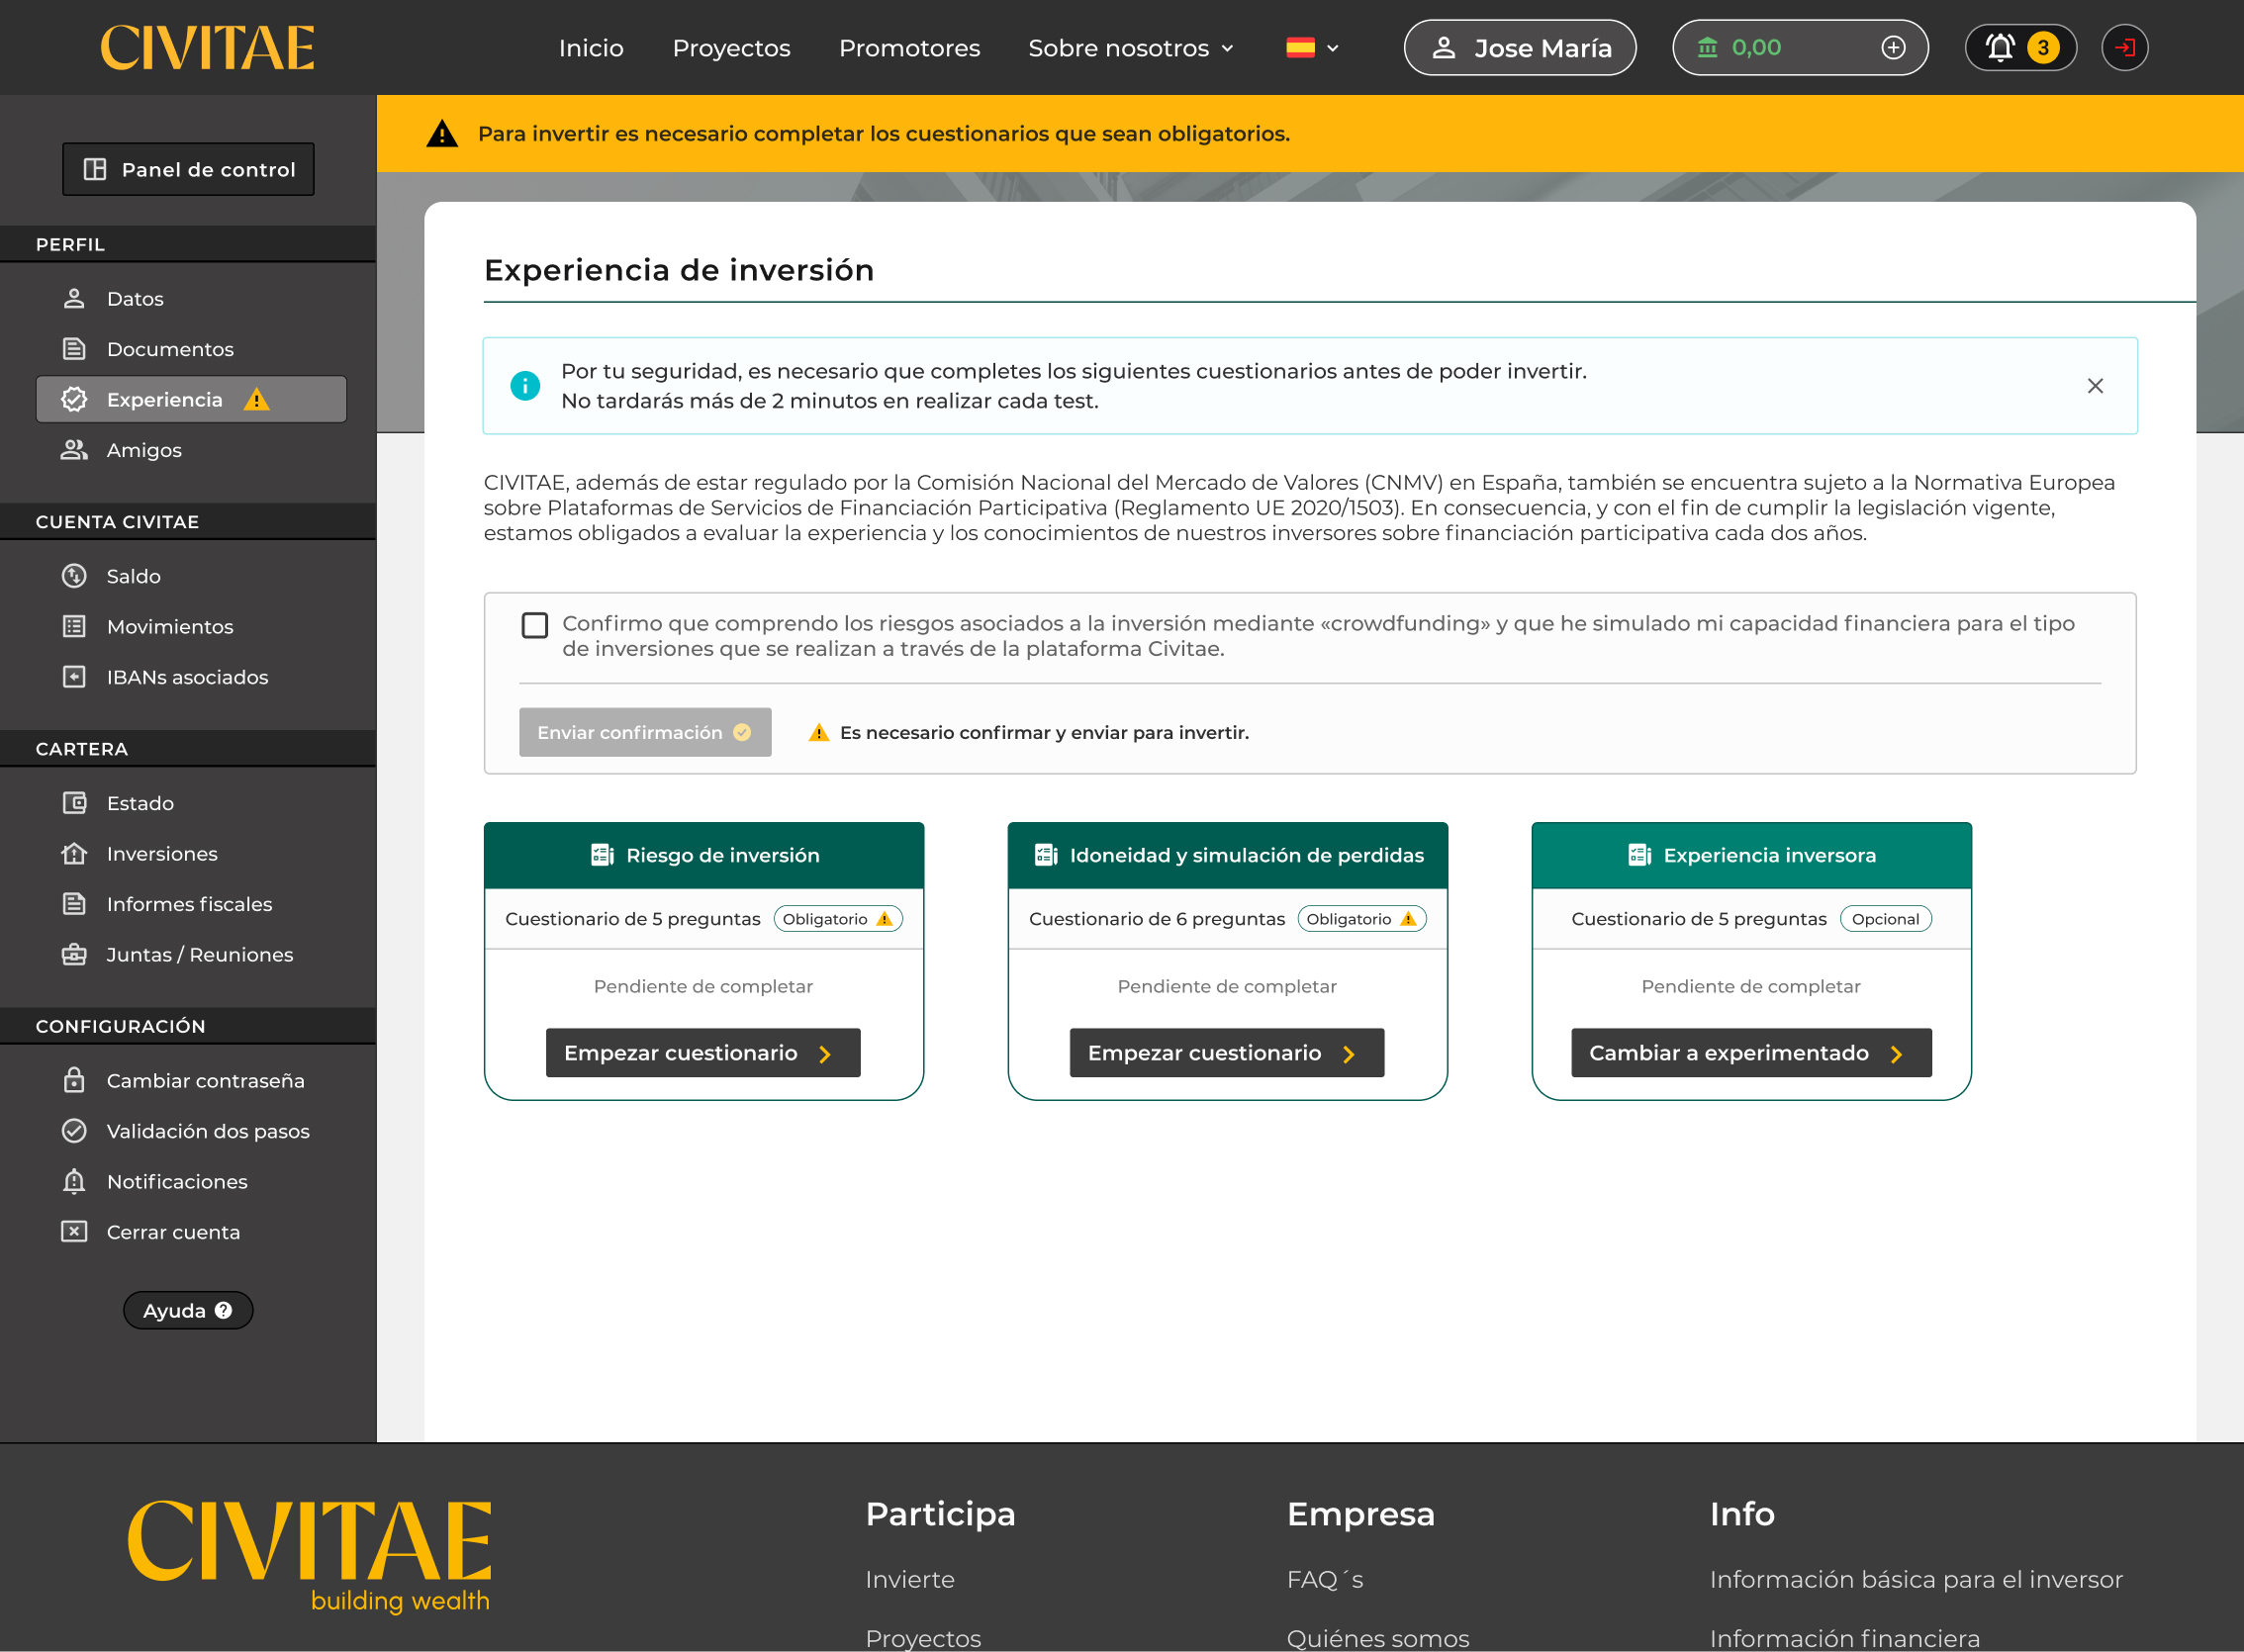
Task: Click the IBANs asociados icon
Action: point(74,676)
